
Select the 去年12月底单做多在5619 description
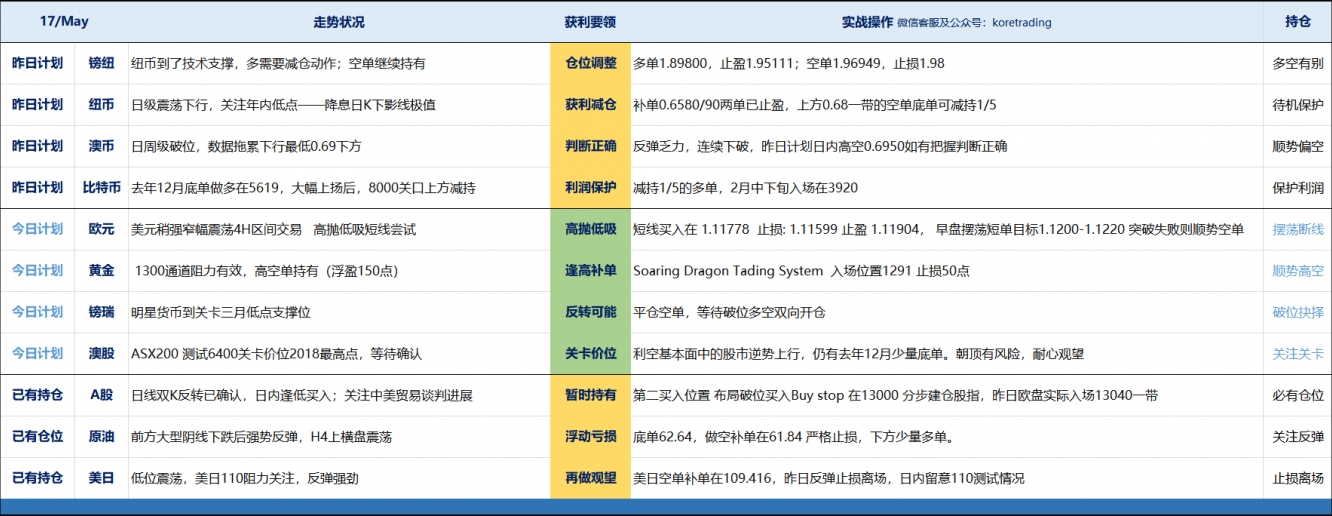[x=303, y=187]
